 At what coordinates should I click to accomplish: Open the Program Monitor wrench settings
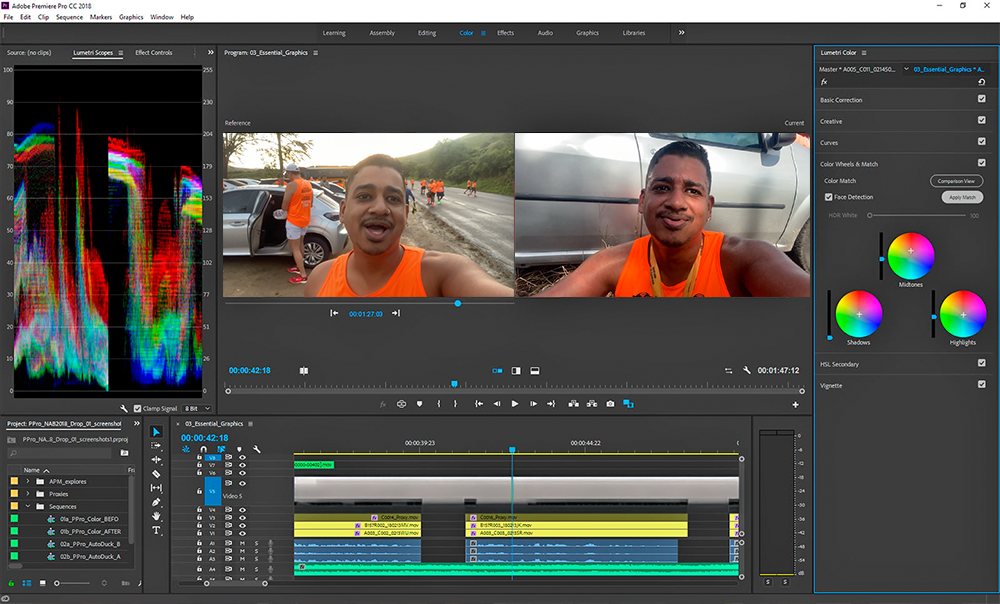746,371
